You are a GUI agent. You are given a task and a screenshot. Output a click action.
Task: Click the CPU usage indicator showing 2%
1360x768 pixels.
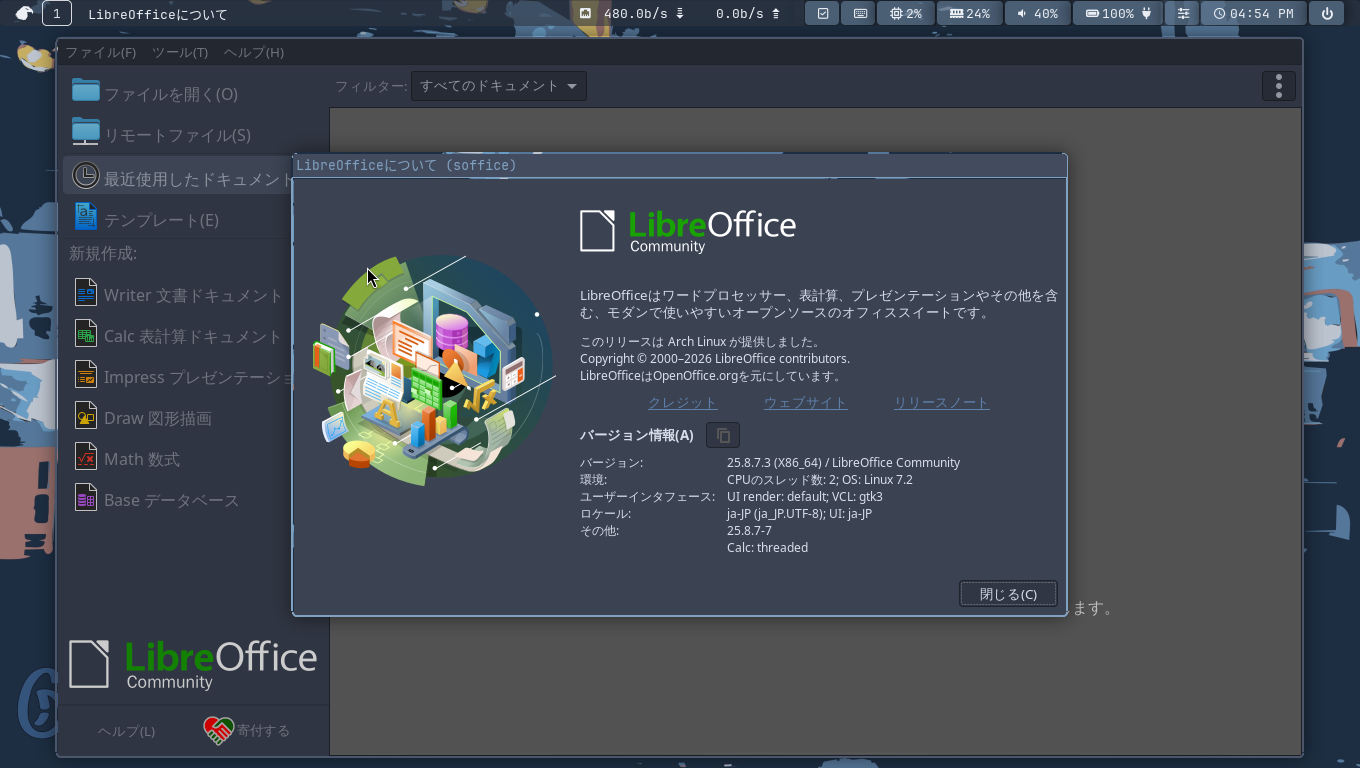906,14
